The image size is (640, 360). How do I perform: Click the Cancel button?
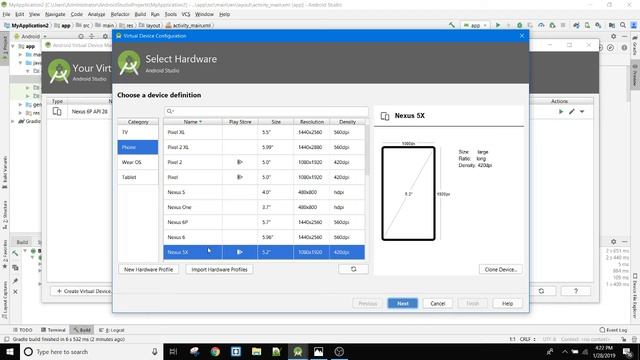click(x=438, y=303)
